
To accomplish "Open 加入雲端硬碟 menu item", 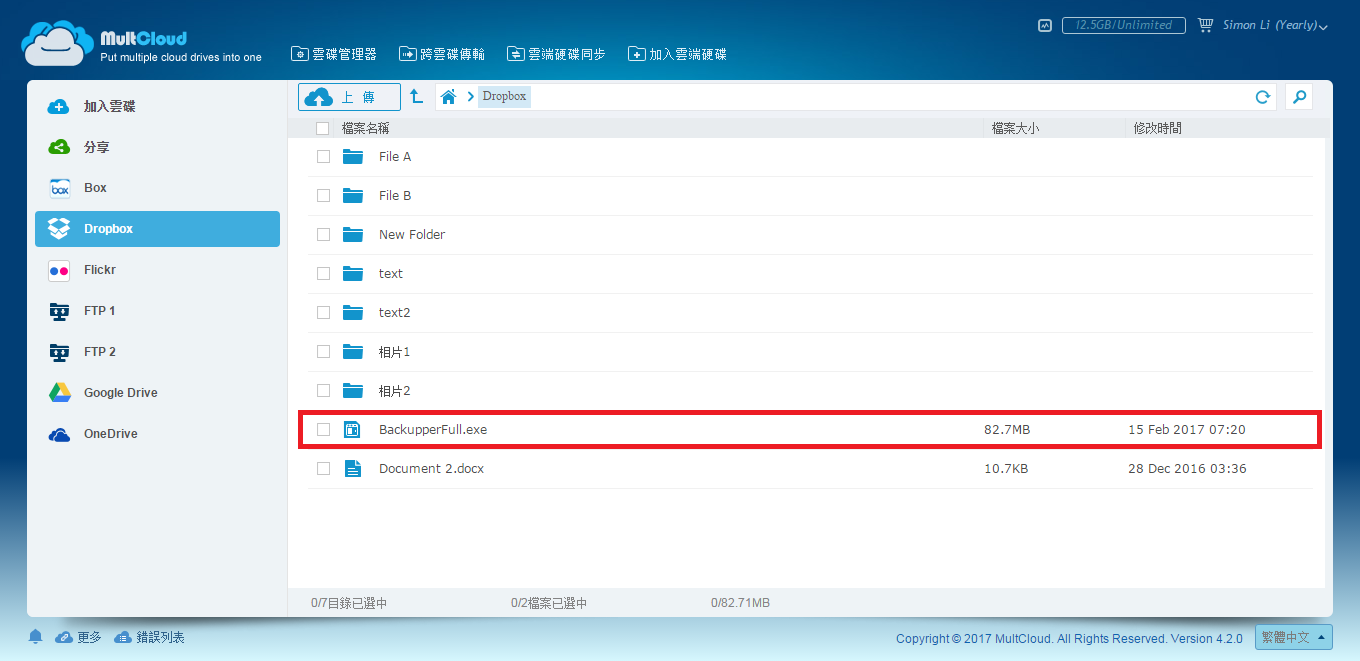I will pos(677,54).
